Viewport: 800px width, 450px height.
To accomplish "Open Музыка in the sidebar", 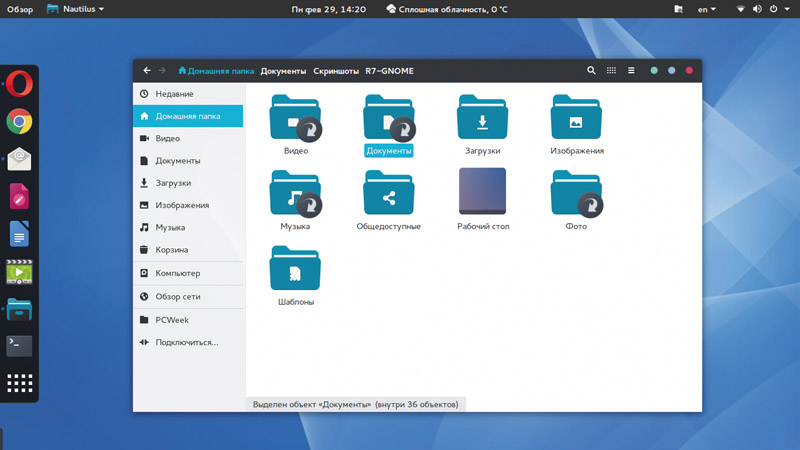I will coord(188,228).
